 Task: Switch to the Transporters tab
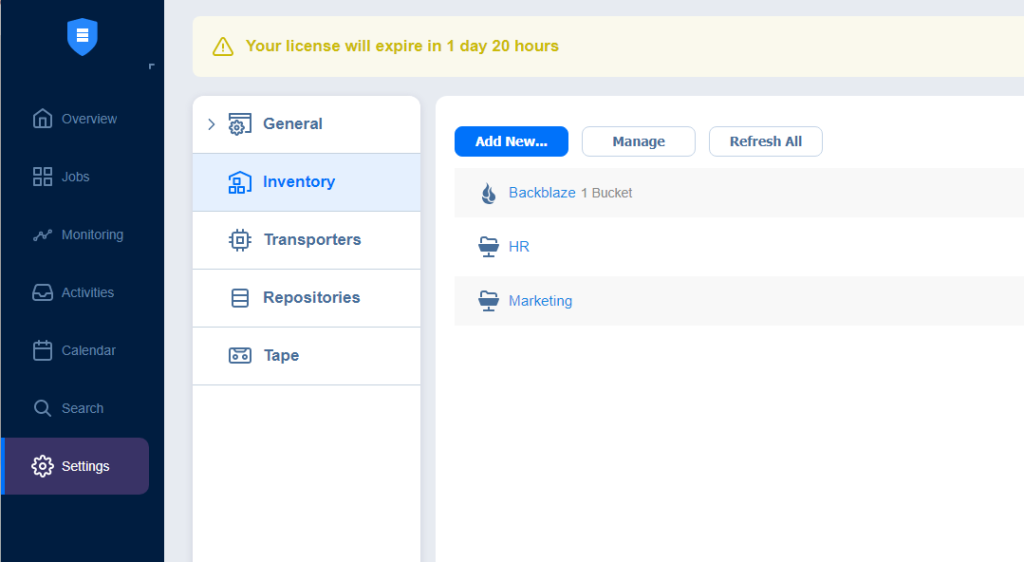click(x=306, y=240)
